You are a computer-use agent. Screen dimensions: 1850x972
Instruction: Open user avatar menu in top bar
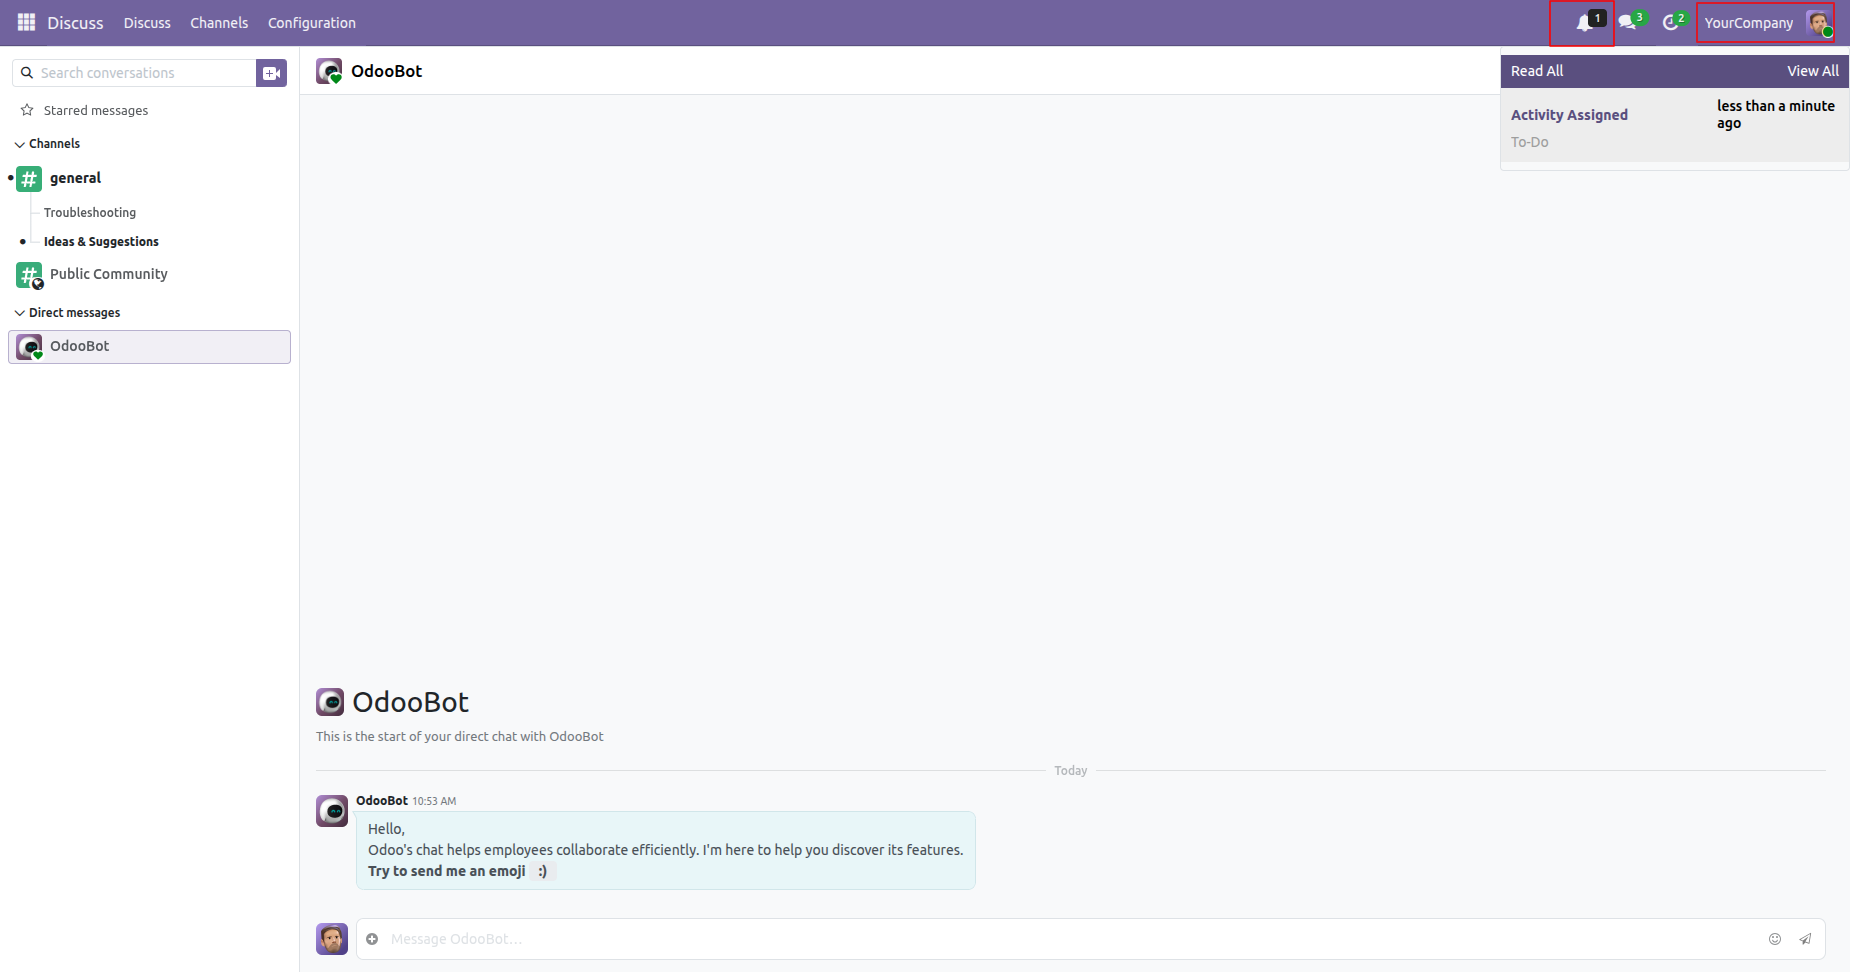(x=1818, y=23)
